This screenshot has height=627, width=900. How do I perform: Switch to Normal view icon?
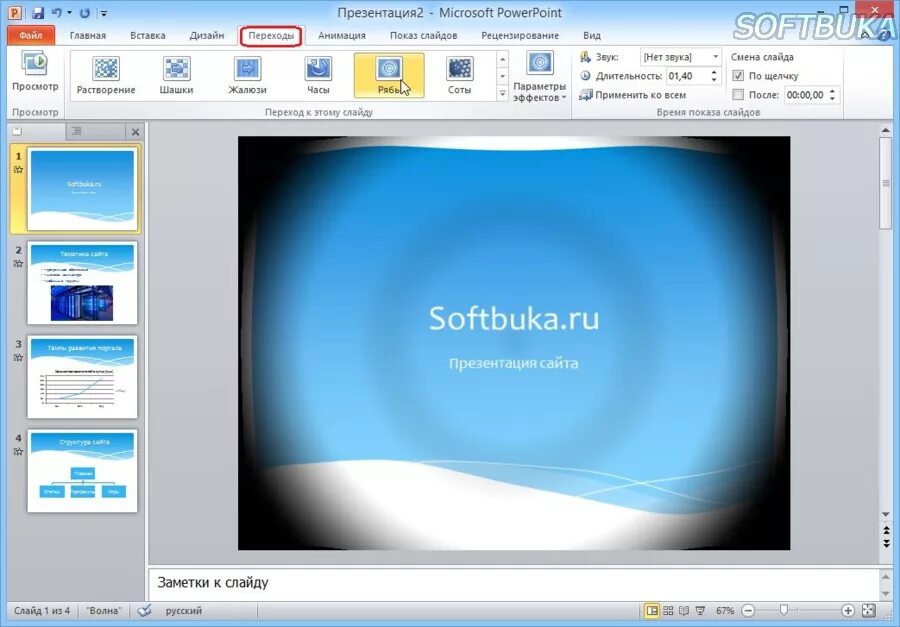tap(652, 611)
